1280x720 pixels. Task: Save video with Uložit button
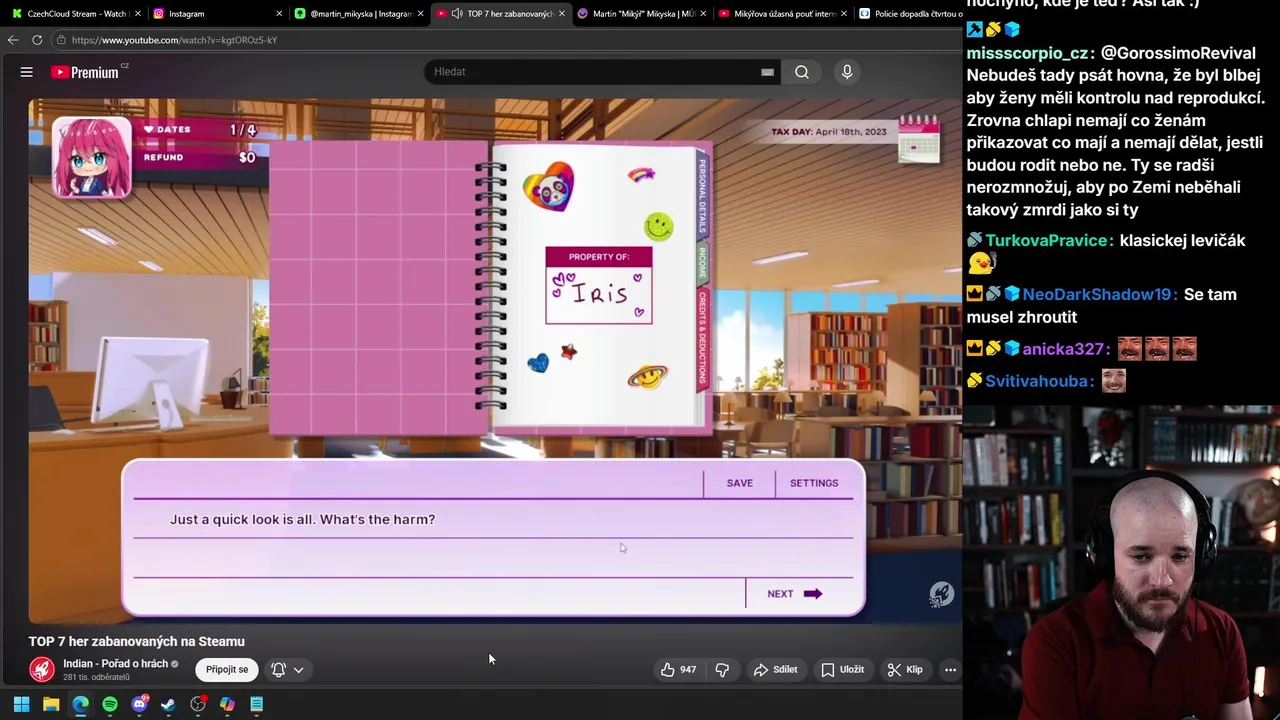click(x=843, y=669)
